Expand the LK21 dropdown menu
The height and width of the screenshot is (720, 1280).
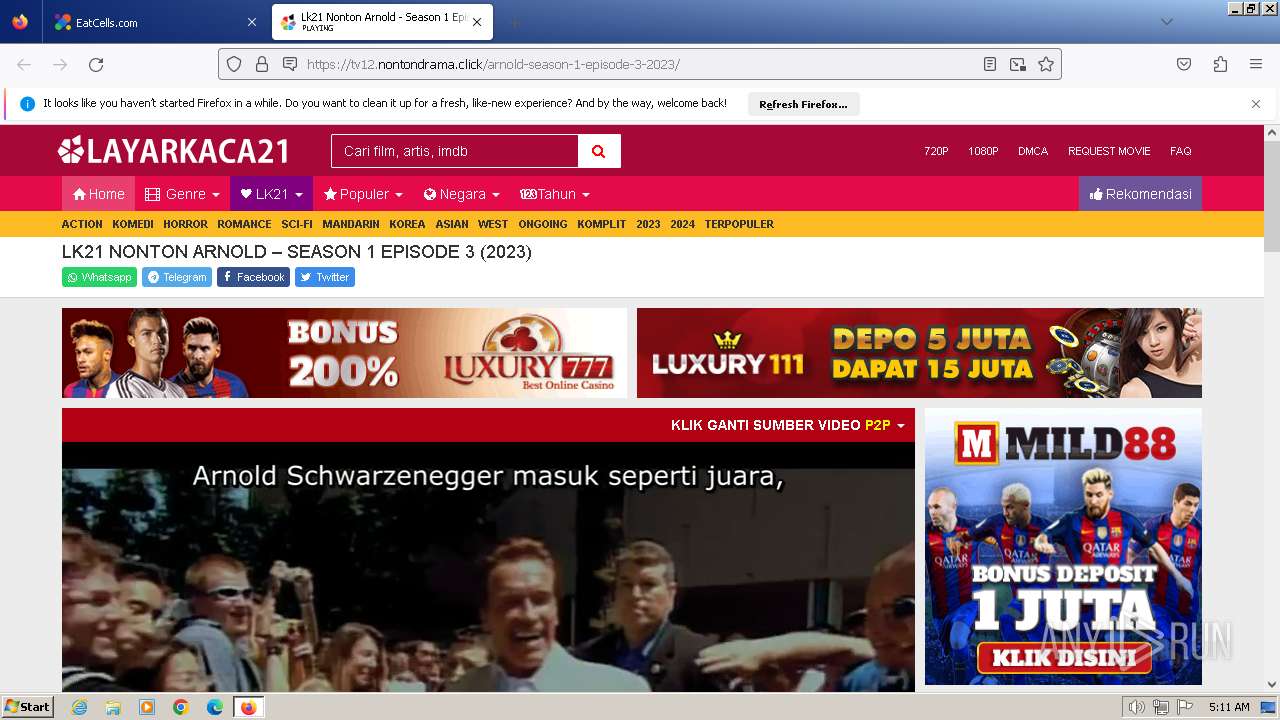(272, 194)
